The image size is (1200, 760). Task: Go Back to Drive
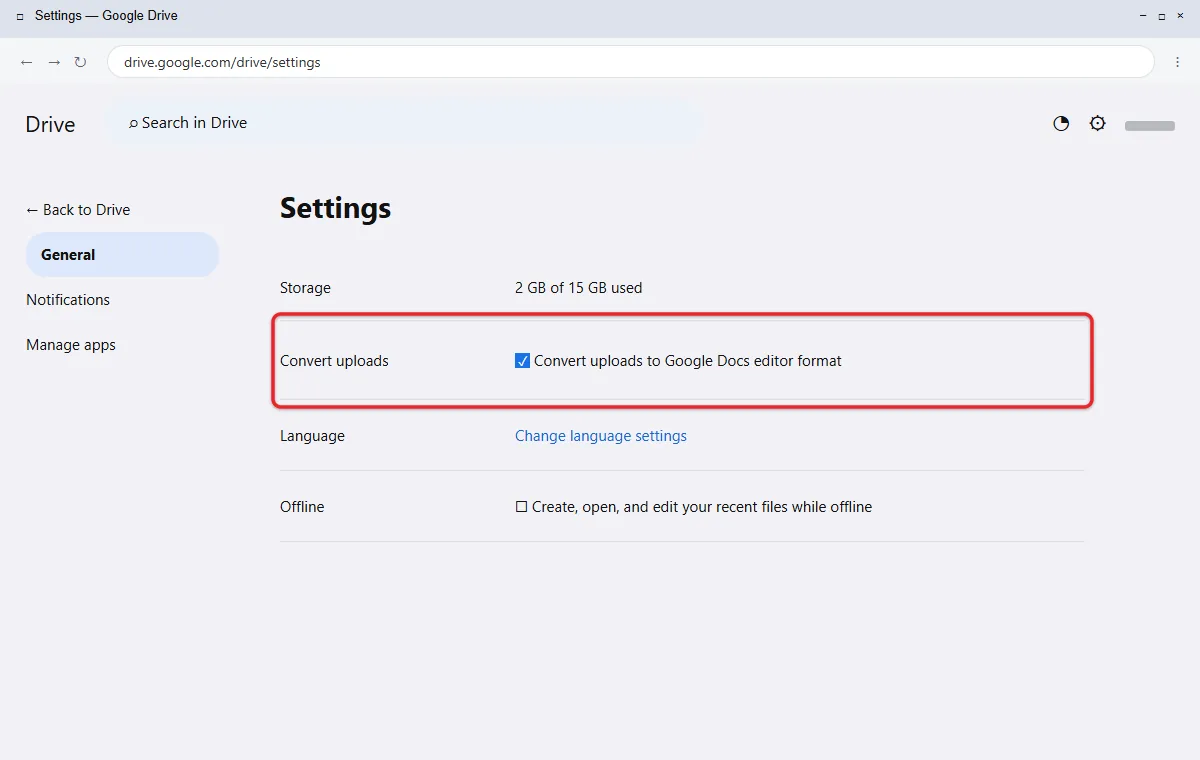78,210
